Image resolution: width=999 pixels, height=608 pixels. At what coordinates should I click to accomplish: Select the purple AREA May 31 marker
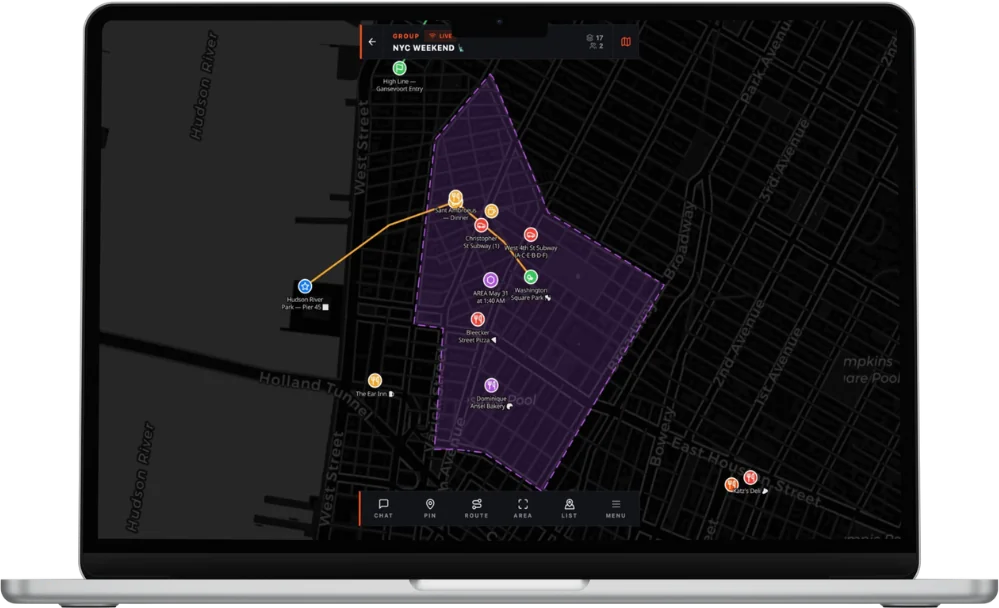point(490,280)
